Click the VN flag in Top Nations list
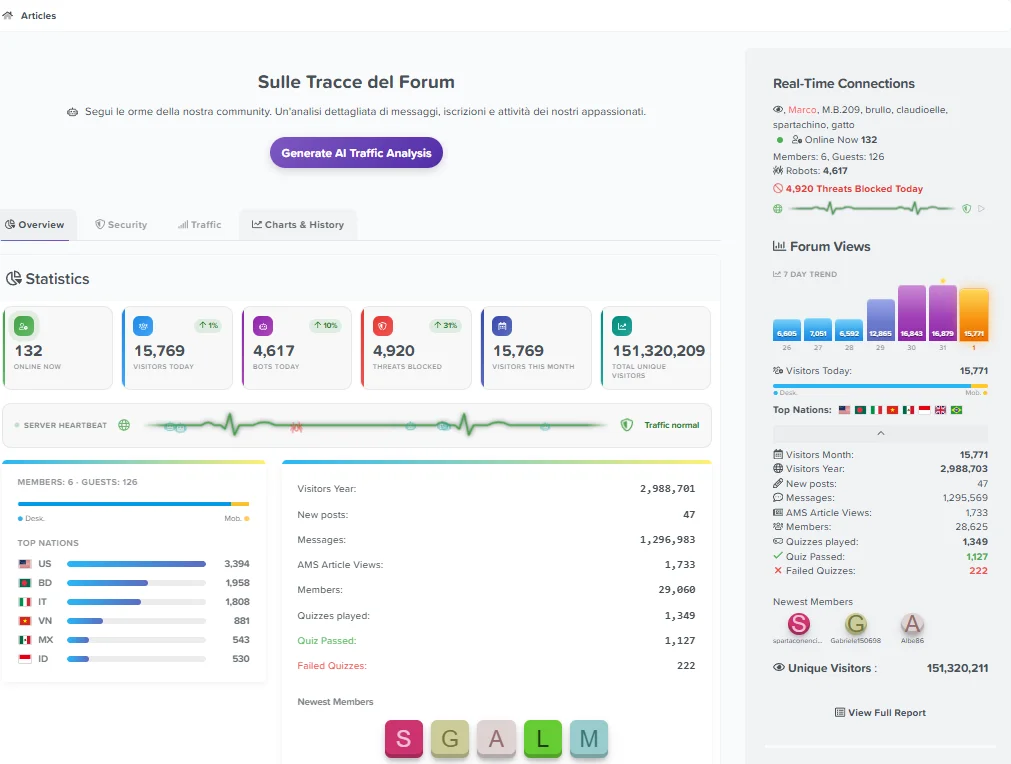1011x764 pixels. (x=25, y=621)
